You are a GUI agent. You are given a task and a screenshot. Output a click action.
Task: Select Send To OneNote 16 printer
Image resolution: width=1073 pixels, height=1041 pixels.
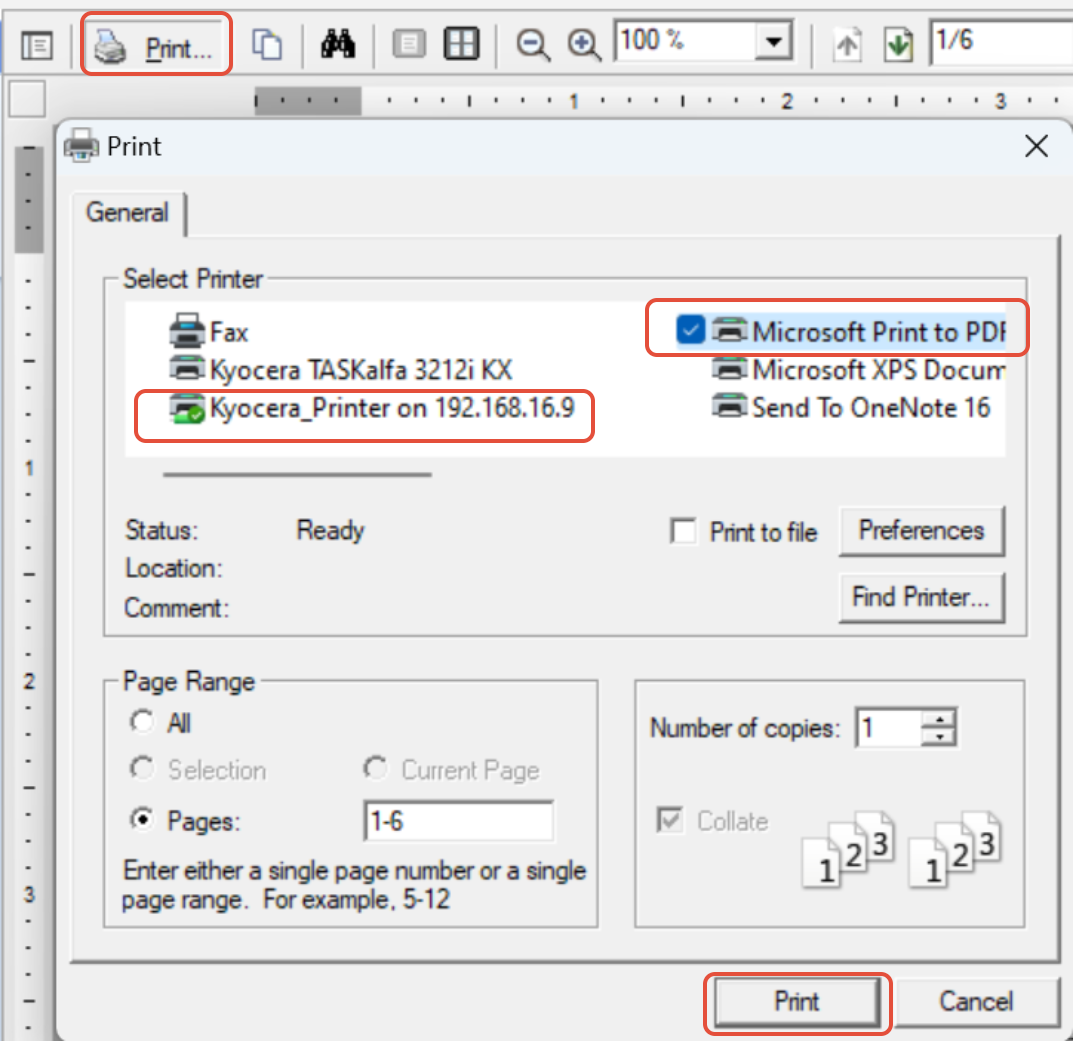click(x=851, y=408)
